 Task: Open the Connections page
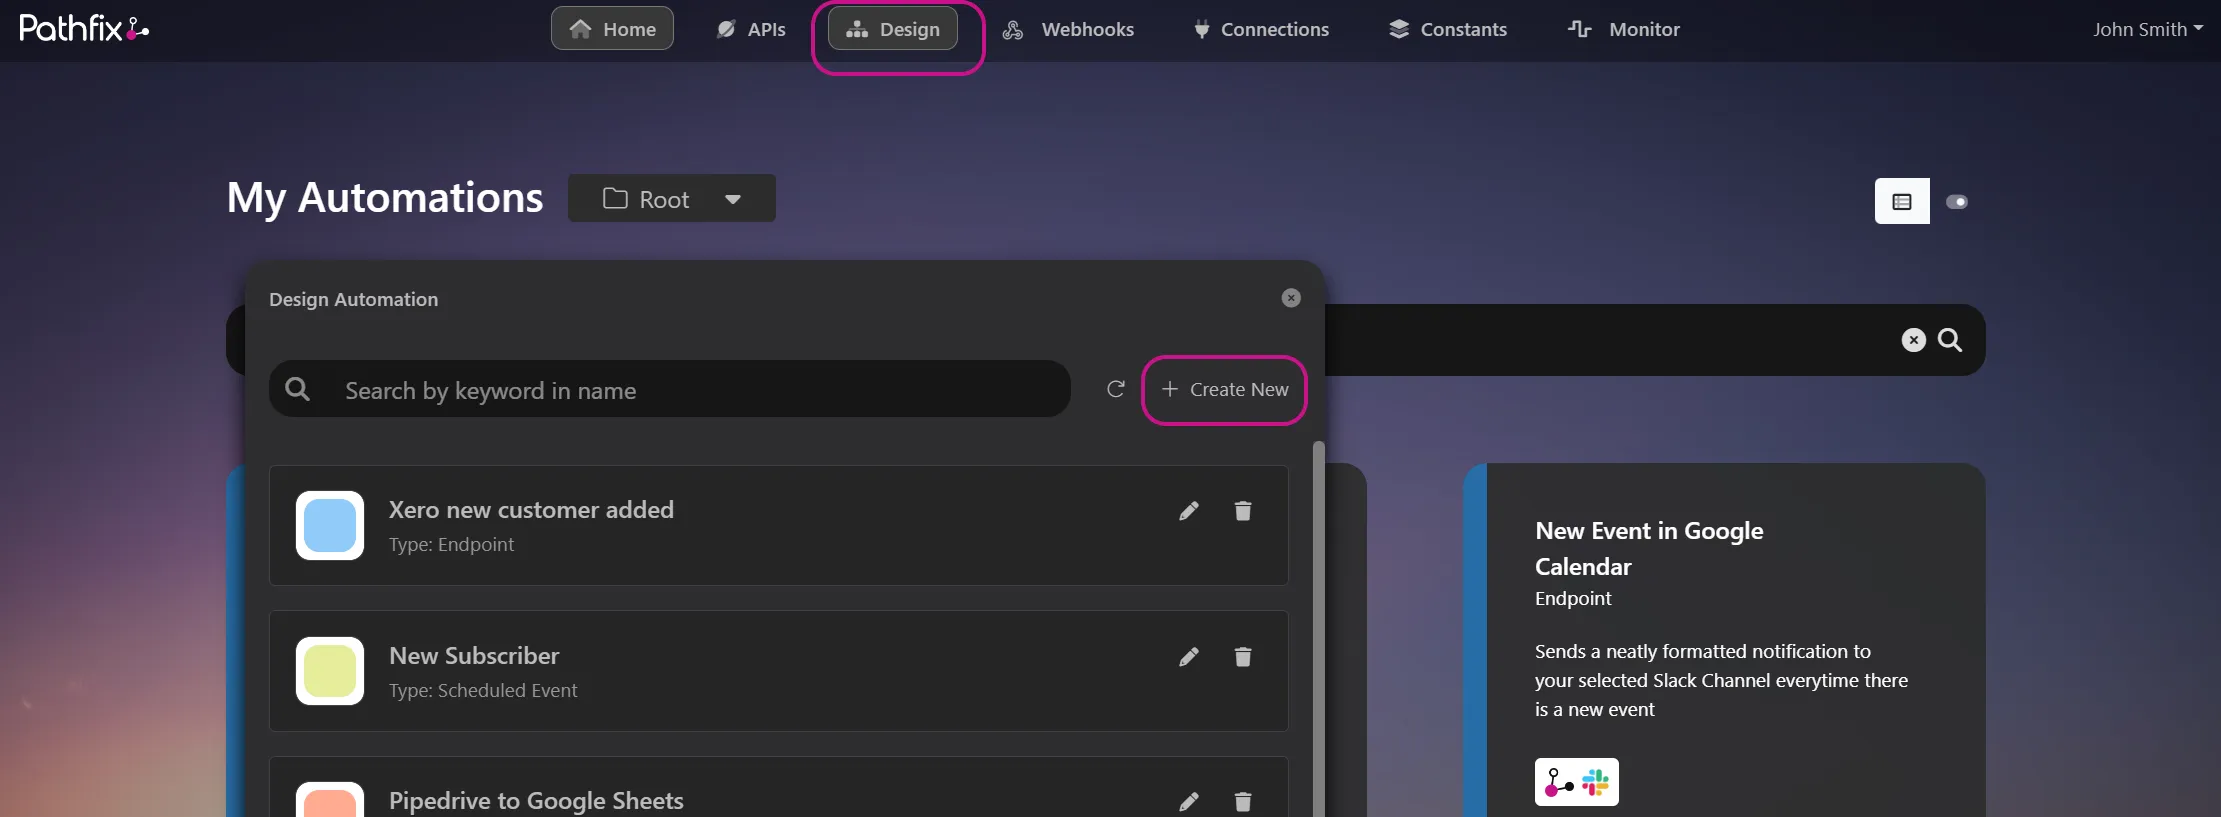(1261, 29)
